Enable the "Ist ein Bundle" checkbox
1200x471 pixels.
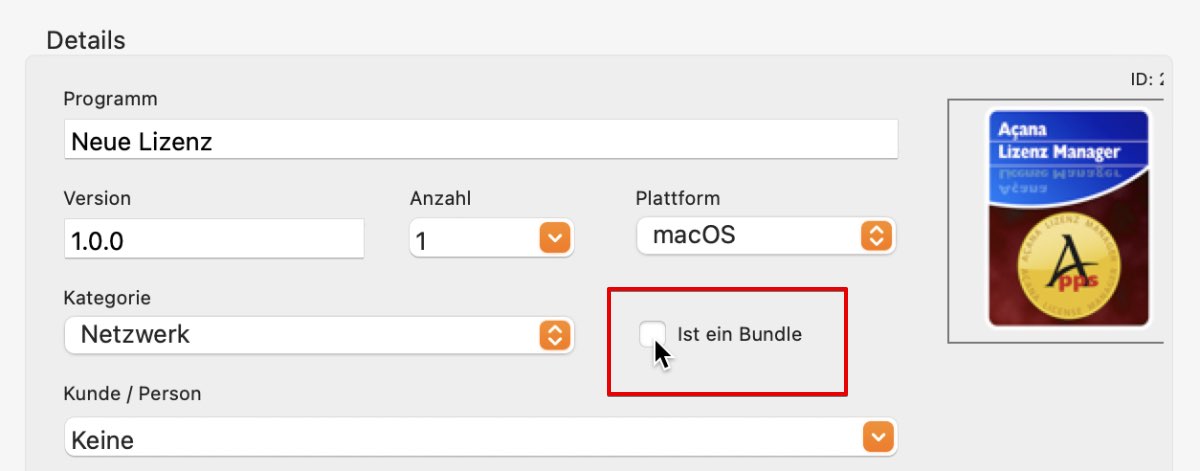653,334
